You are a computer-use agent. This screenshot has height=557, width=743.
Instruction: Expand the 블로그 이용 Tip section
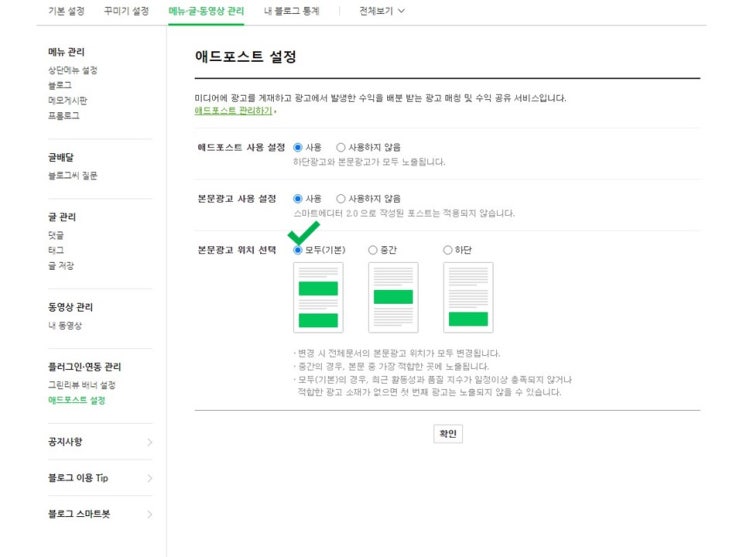click(x=100, y=478)
